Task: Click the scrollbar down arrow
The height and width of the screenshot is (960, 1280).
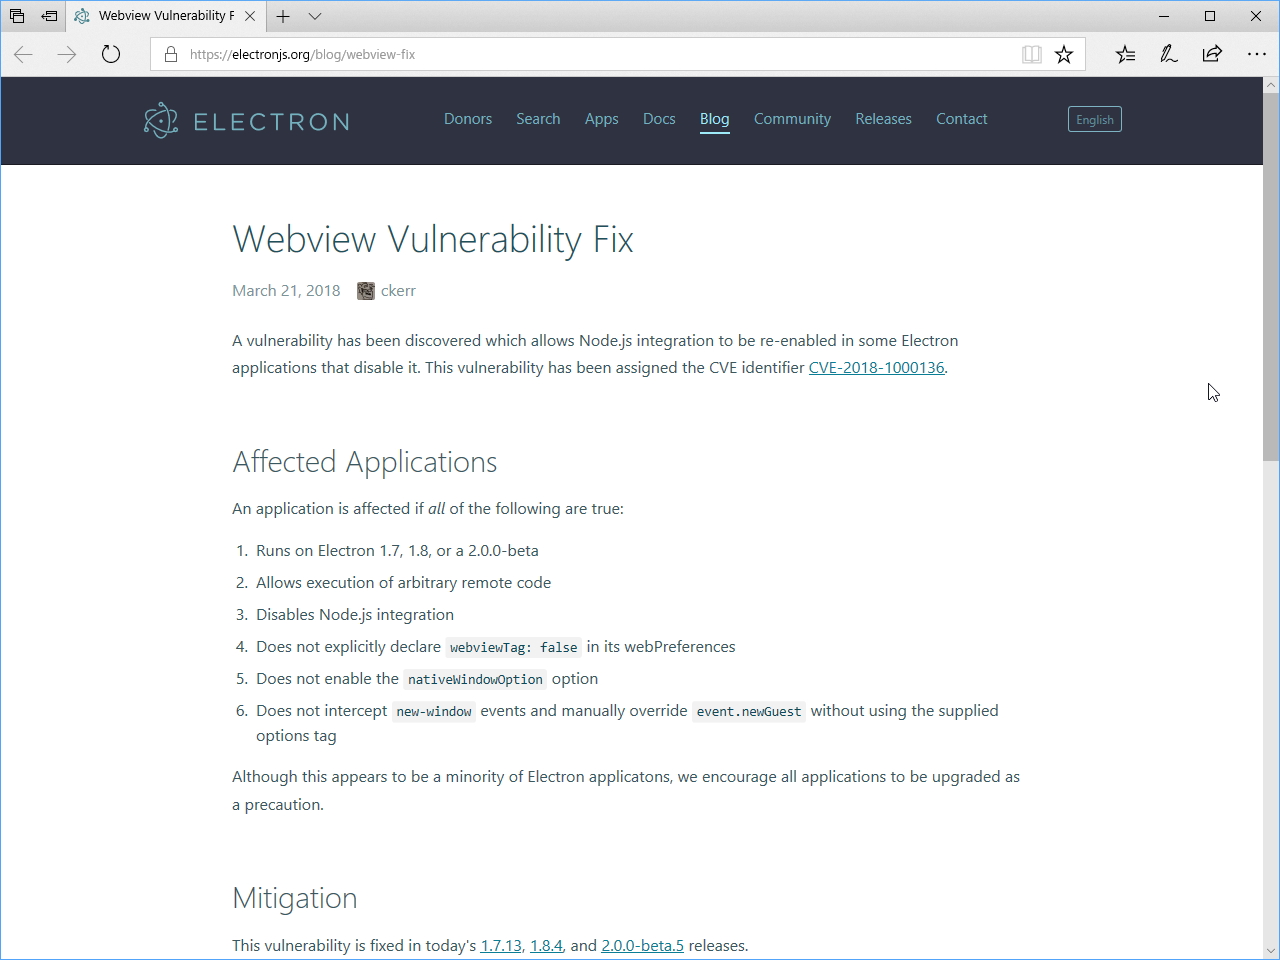Action: [x=1271, y=951]
